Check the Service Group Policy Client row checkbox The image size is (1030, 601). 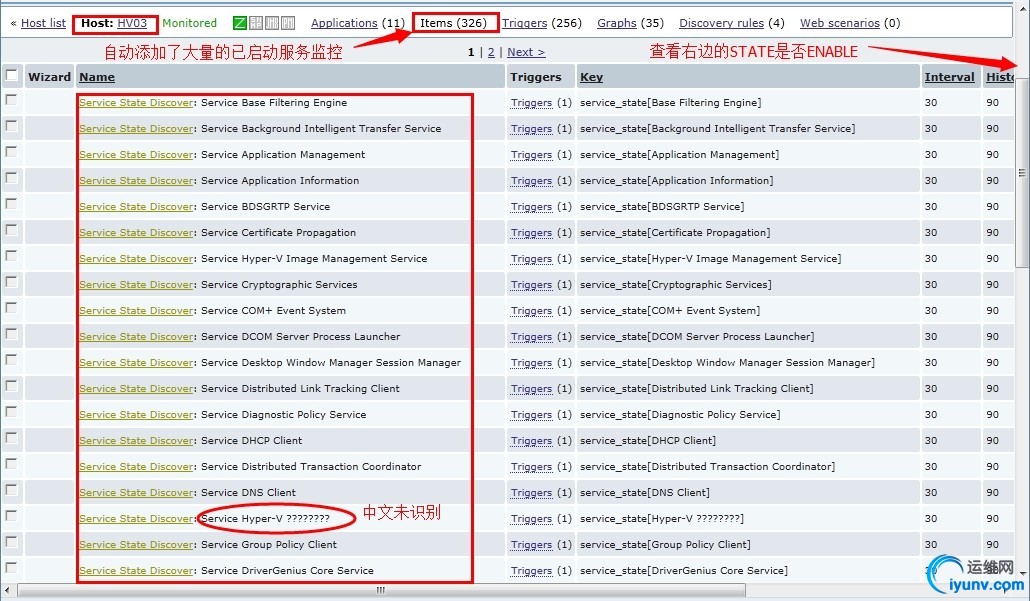(11, 542)
